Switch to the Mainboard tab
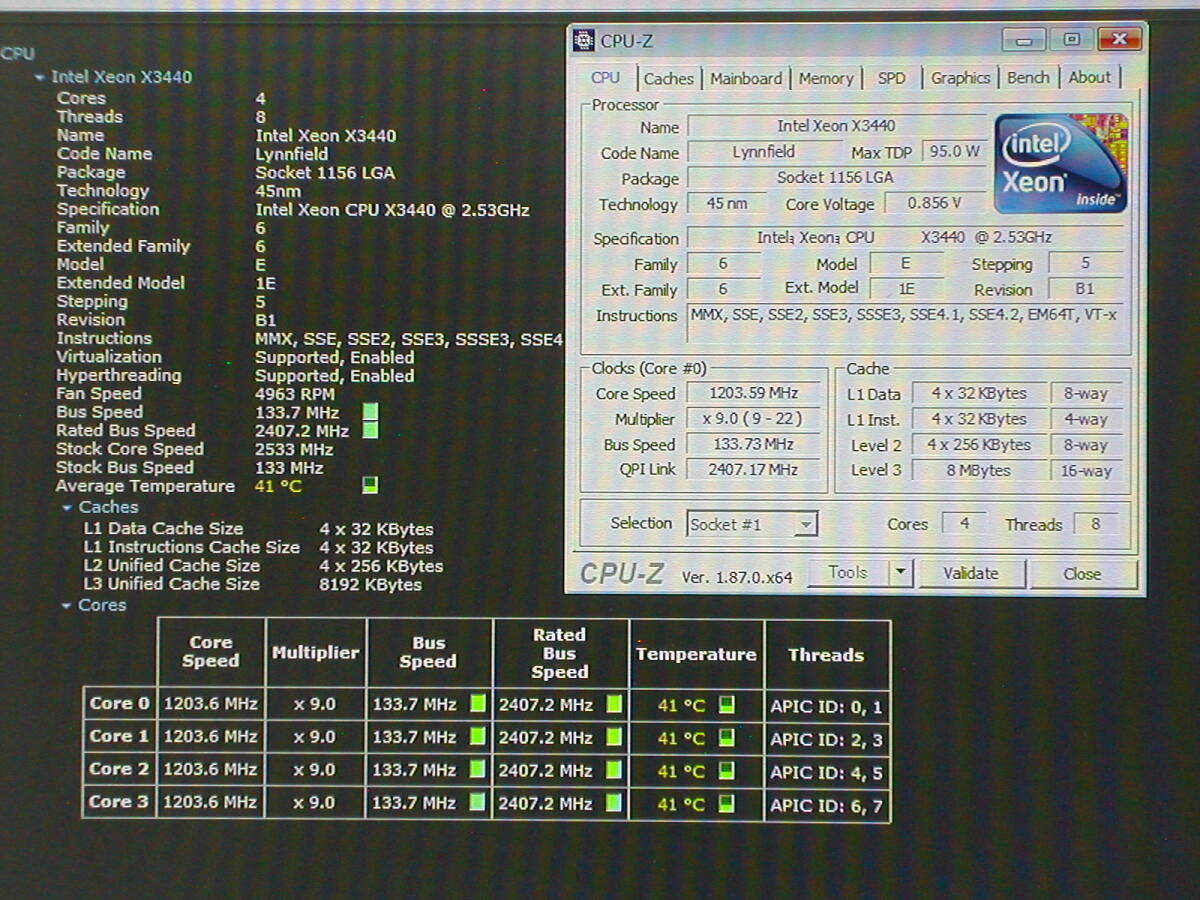Viewport: 1200px width, 900px height. [x=746, y=78]
